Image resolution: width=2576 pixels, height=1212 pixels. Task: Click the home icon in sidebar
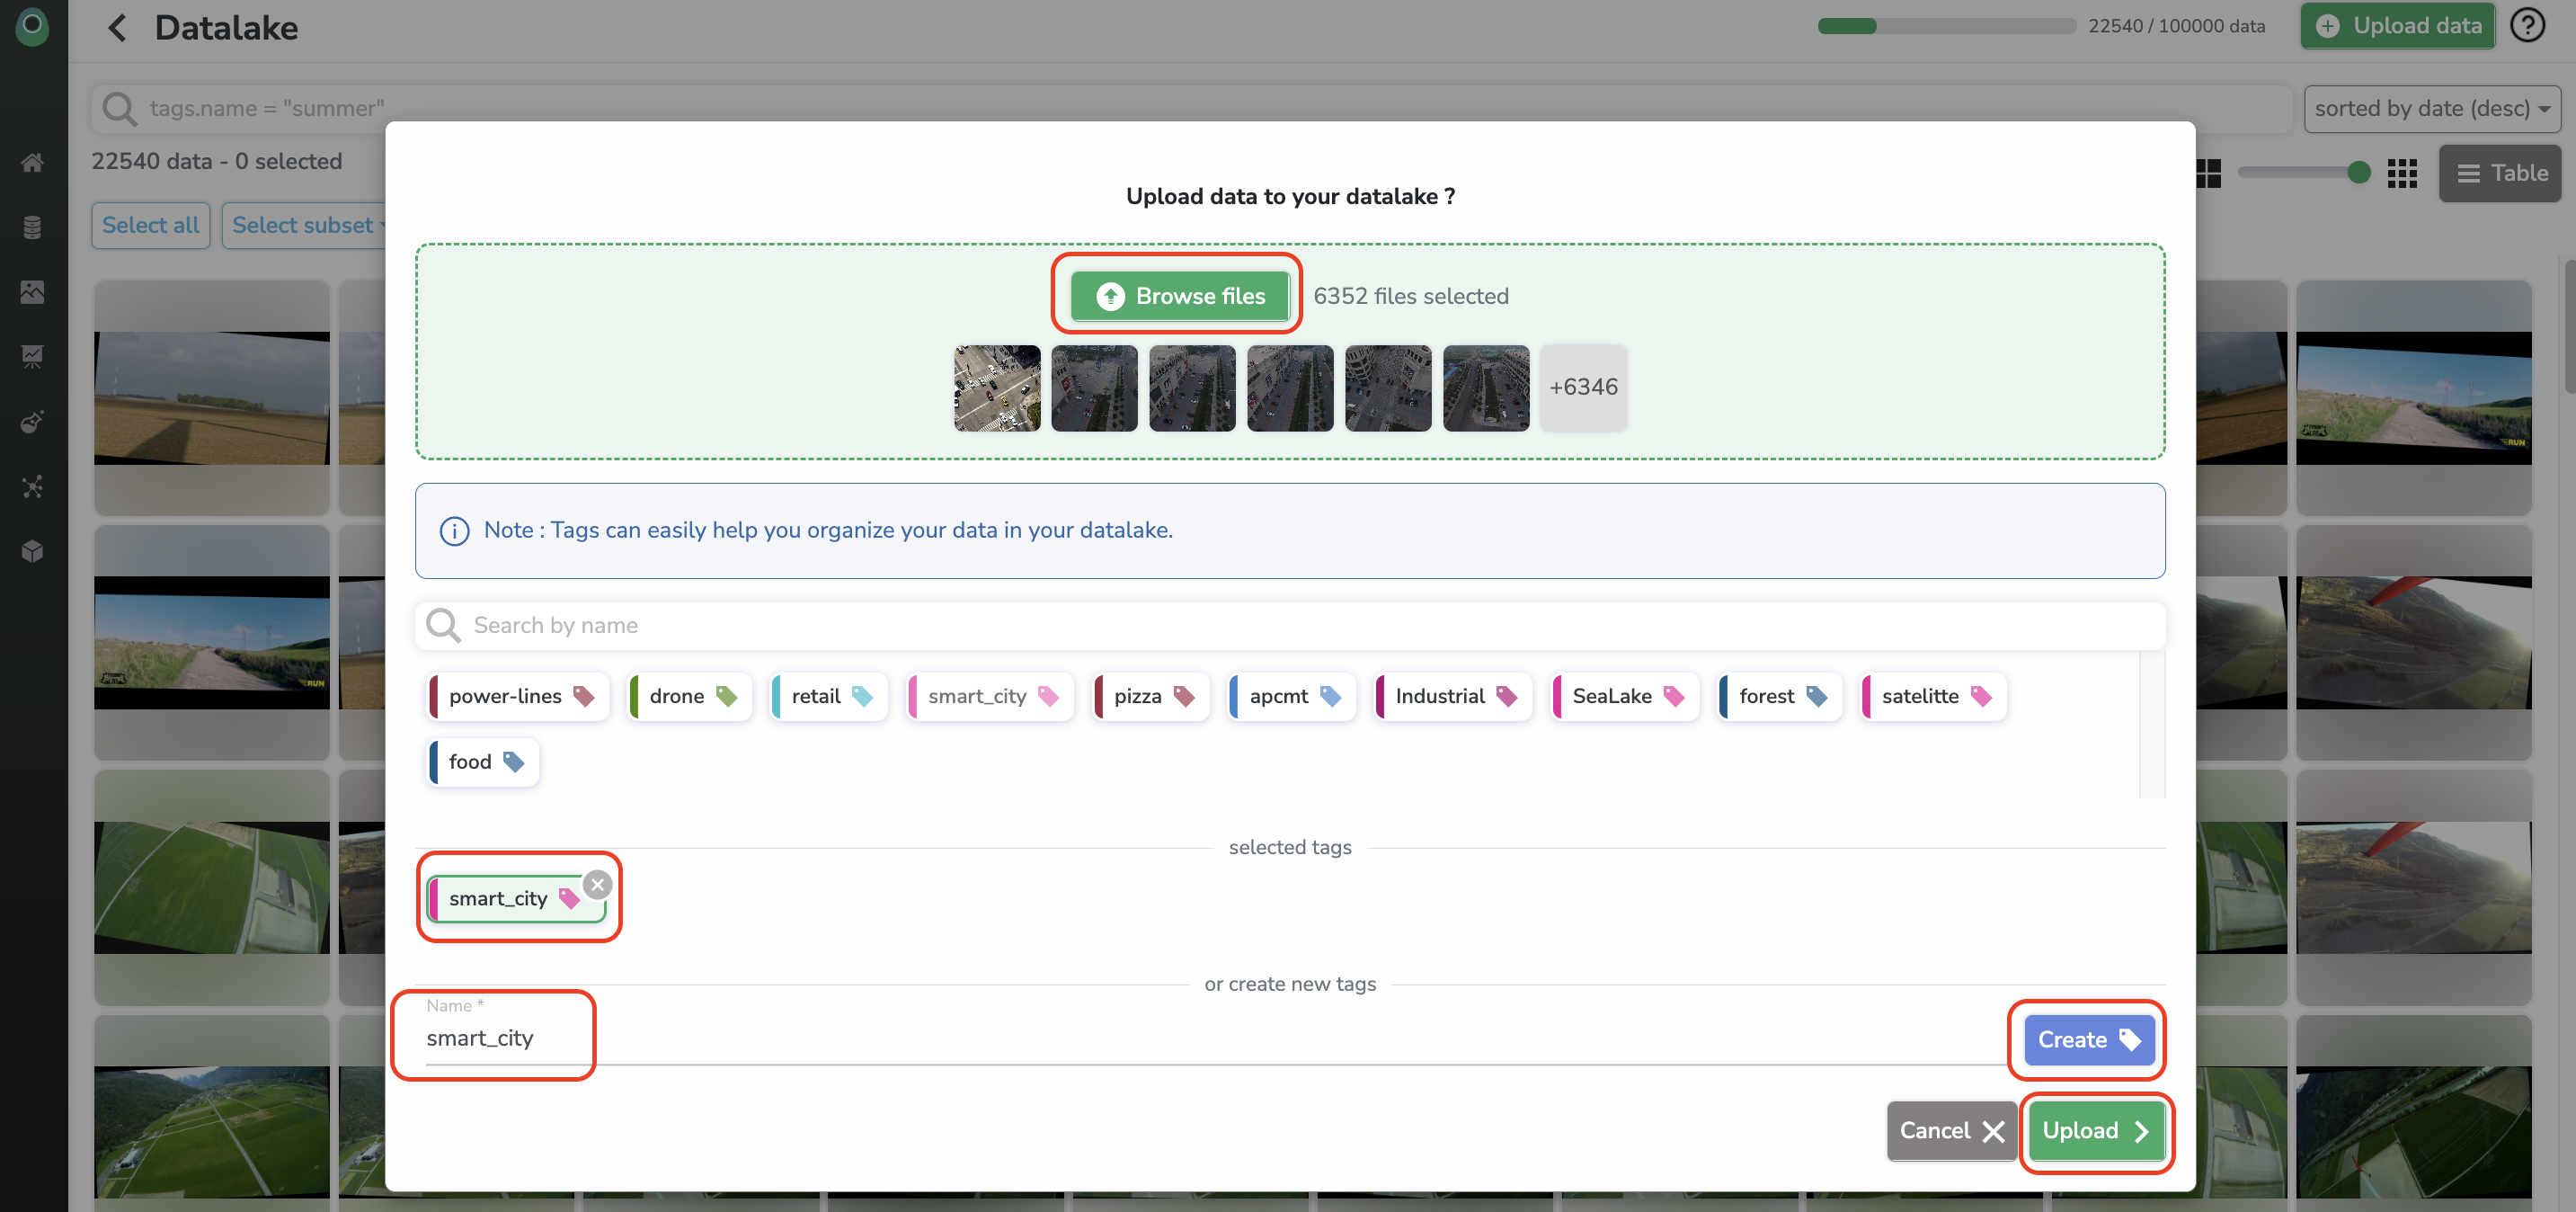(x=32, y=162)
